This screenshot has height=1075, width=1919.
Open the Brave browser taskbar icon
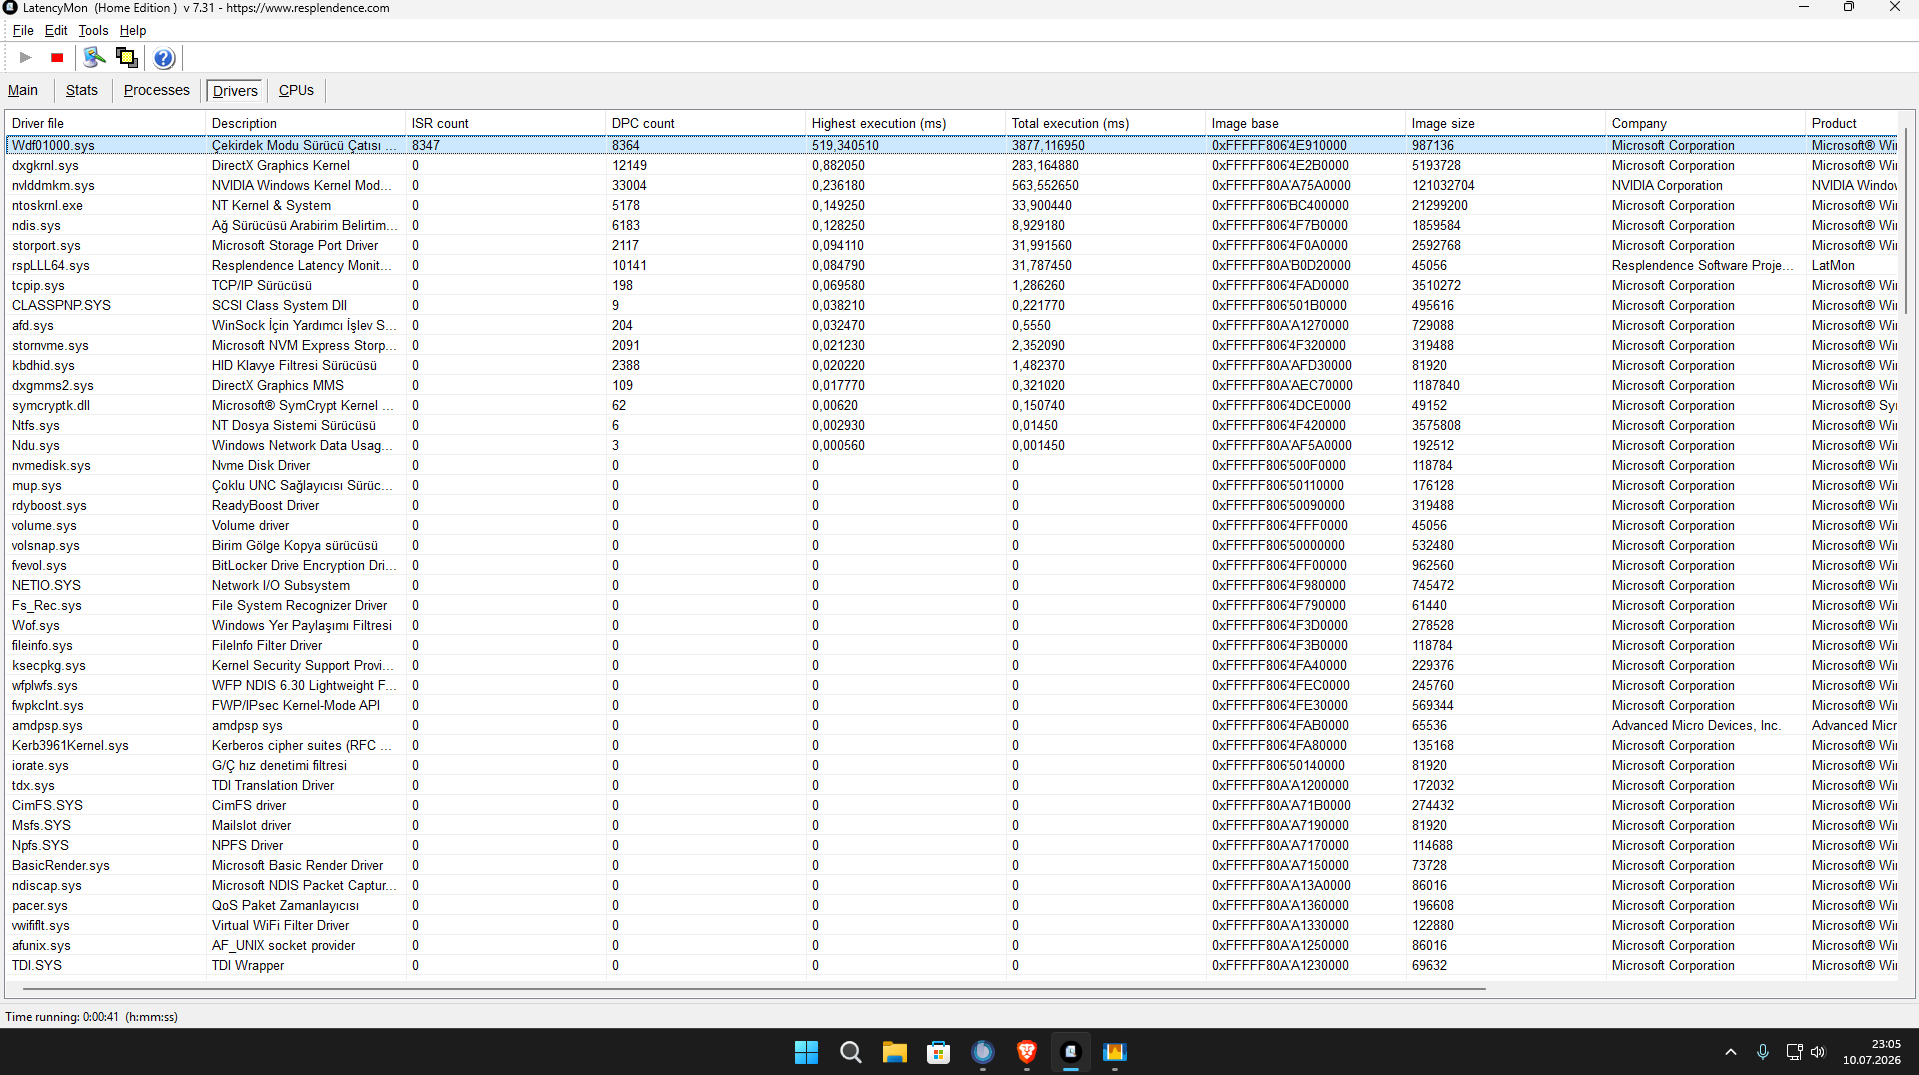[1026, 1052]
